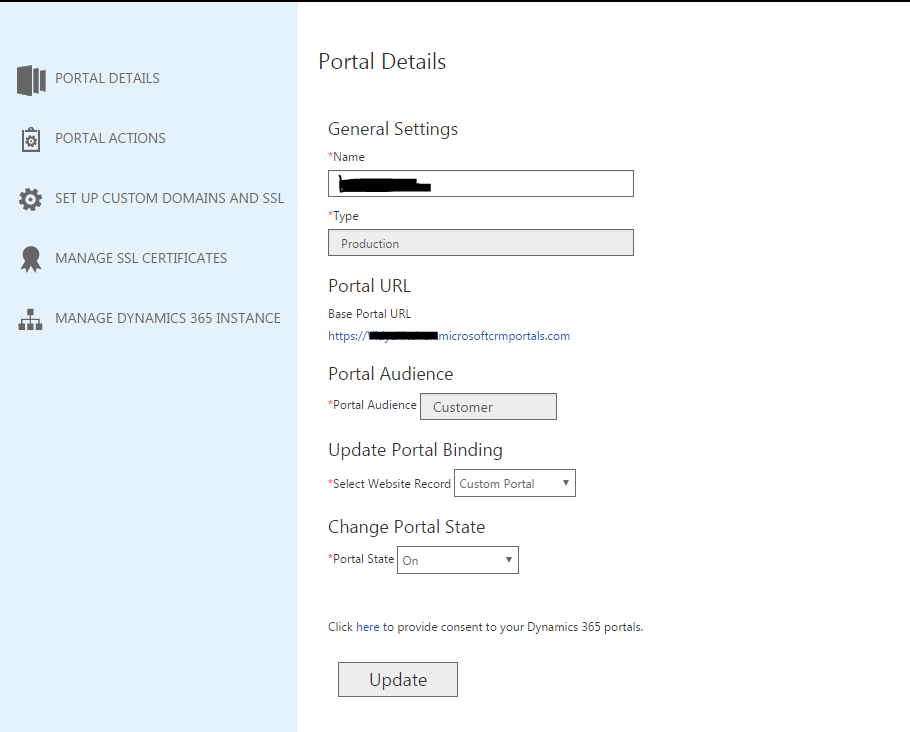
Task: Navigate to Set Up Custom Domains and SSL
Action: (x=168, y=198)
